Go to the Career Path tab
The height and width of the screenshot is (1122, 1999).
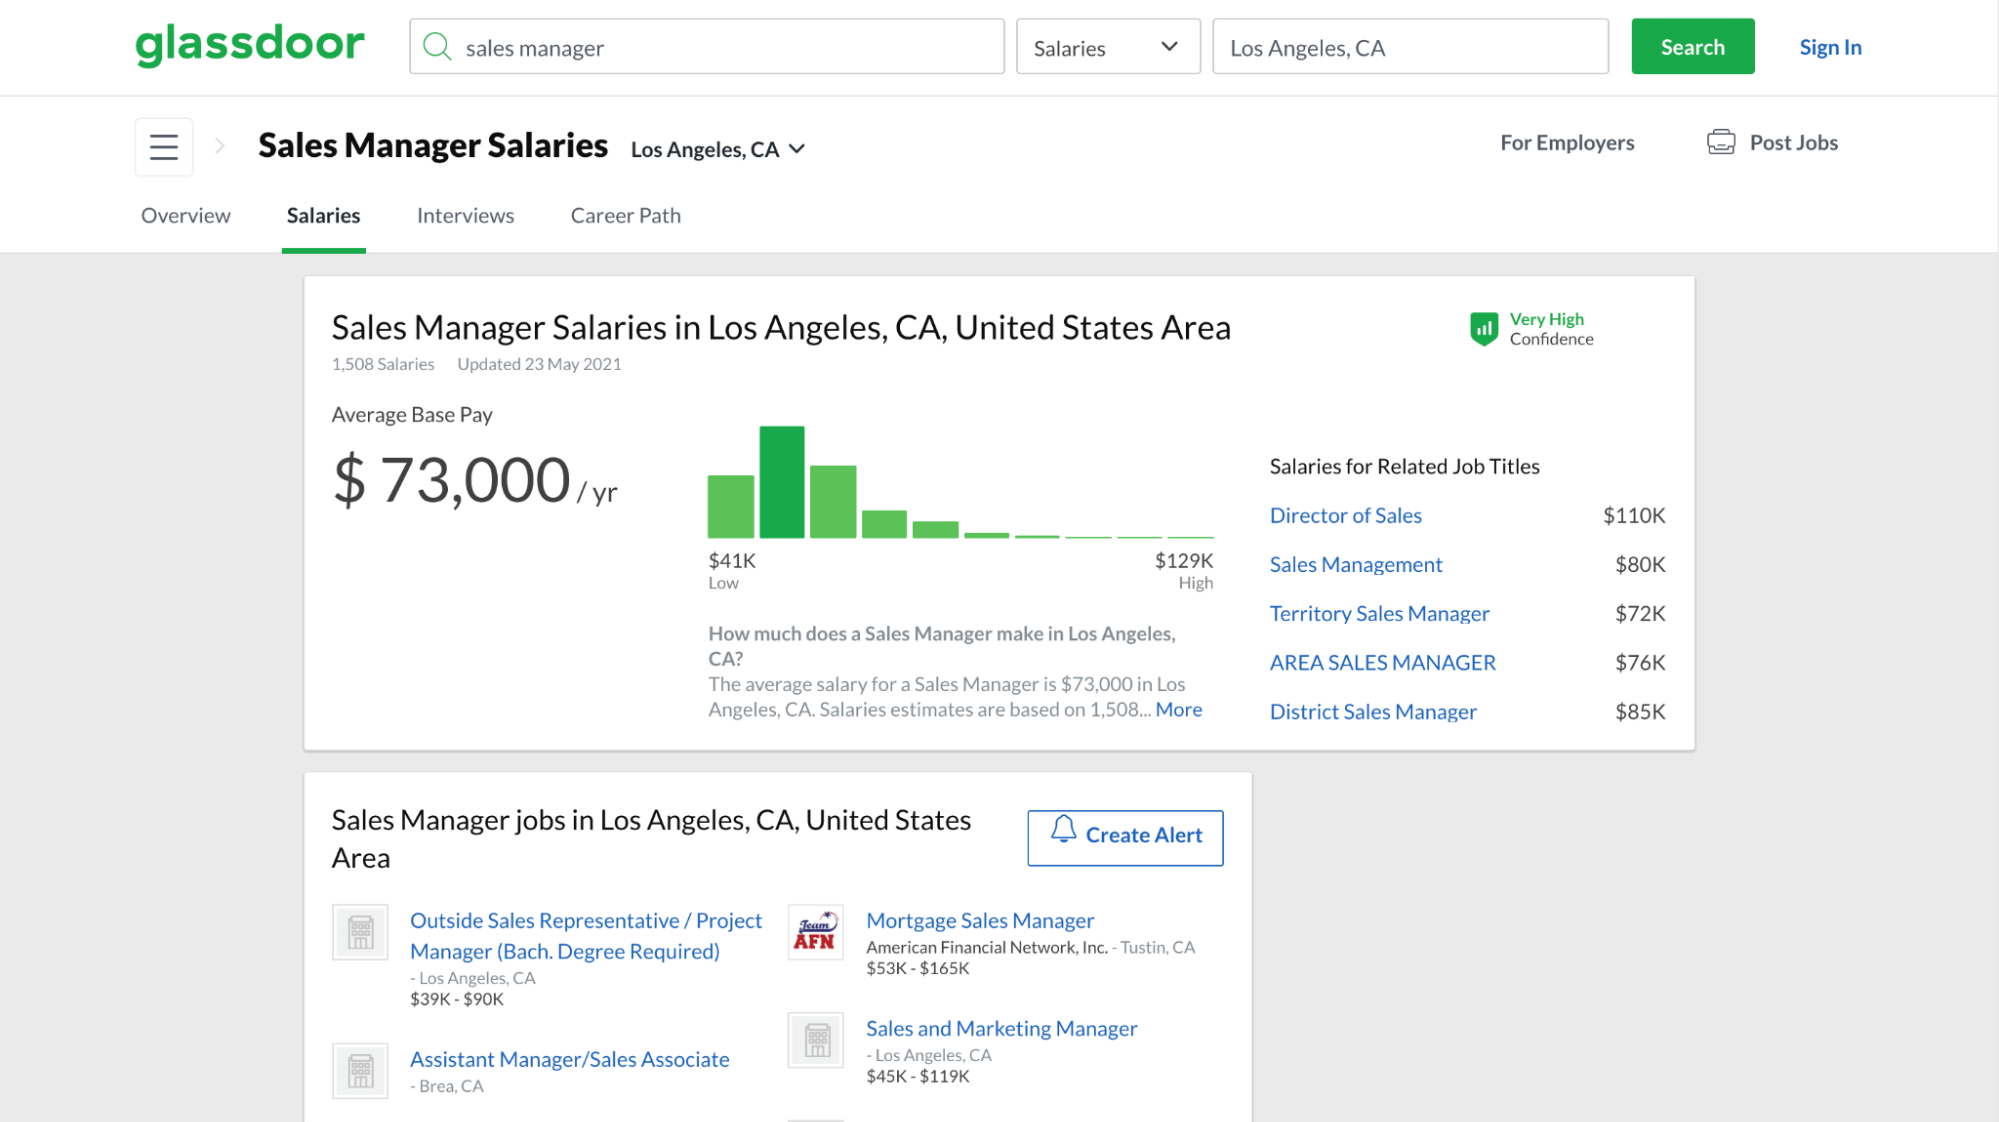[626, 215]
